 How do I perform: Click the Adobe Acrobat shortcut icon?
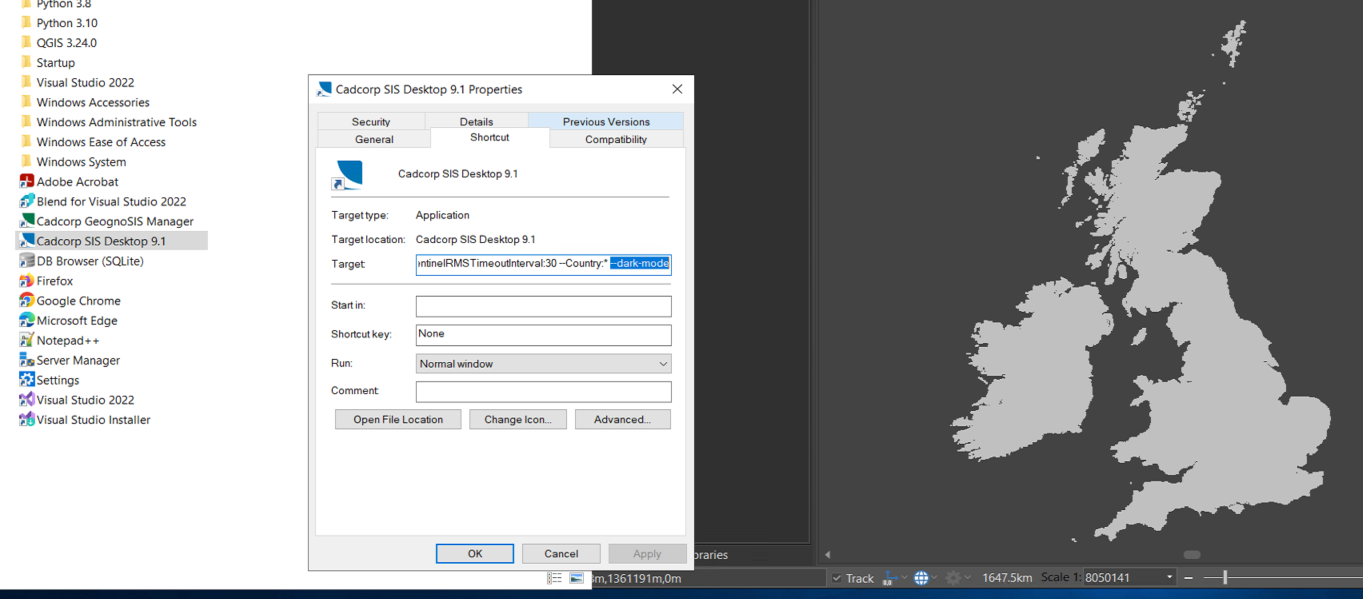click(x=27, y=181)
